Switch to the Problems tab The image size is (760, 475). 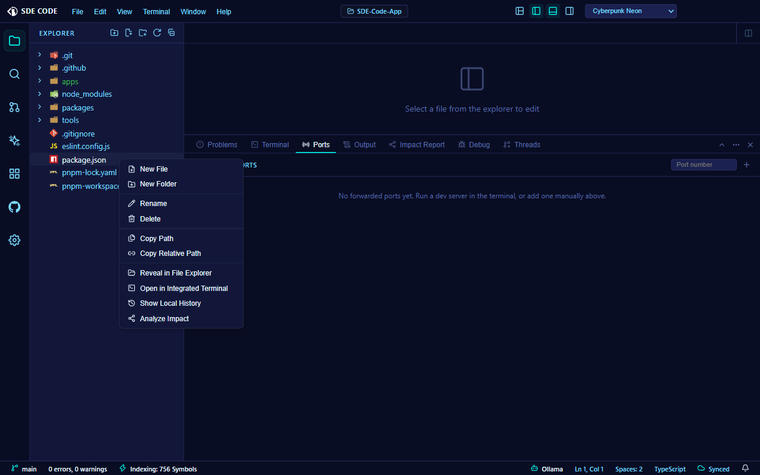pyautogui.click(x=217, y=145)
